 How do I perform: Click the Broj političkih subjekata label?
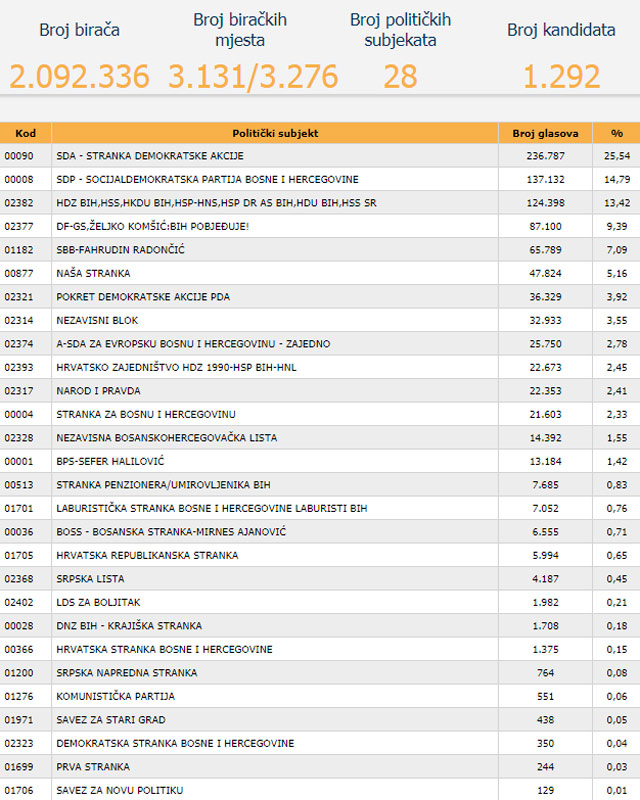[401, 30]
